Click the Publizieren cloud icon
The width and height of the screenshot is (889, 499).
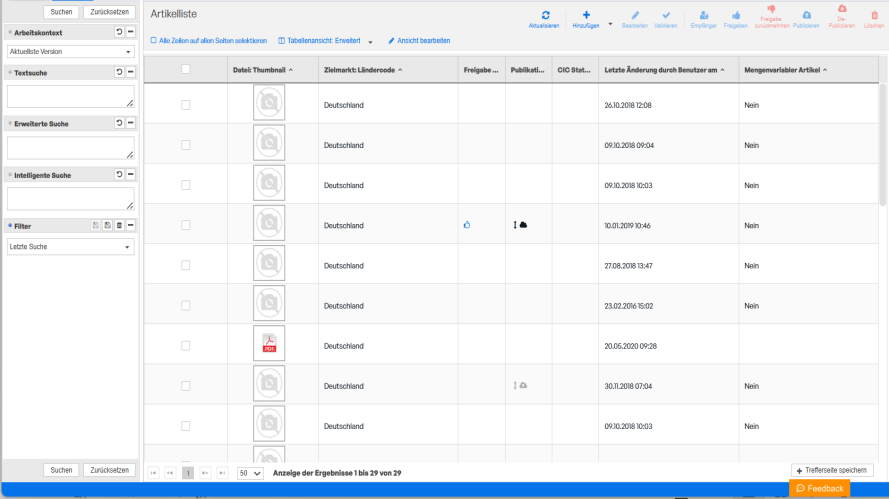[x=806, y=15]
